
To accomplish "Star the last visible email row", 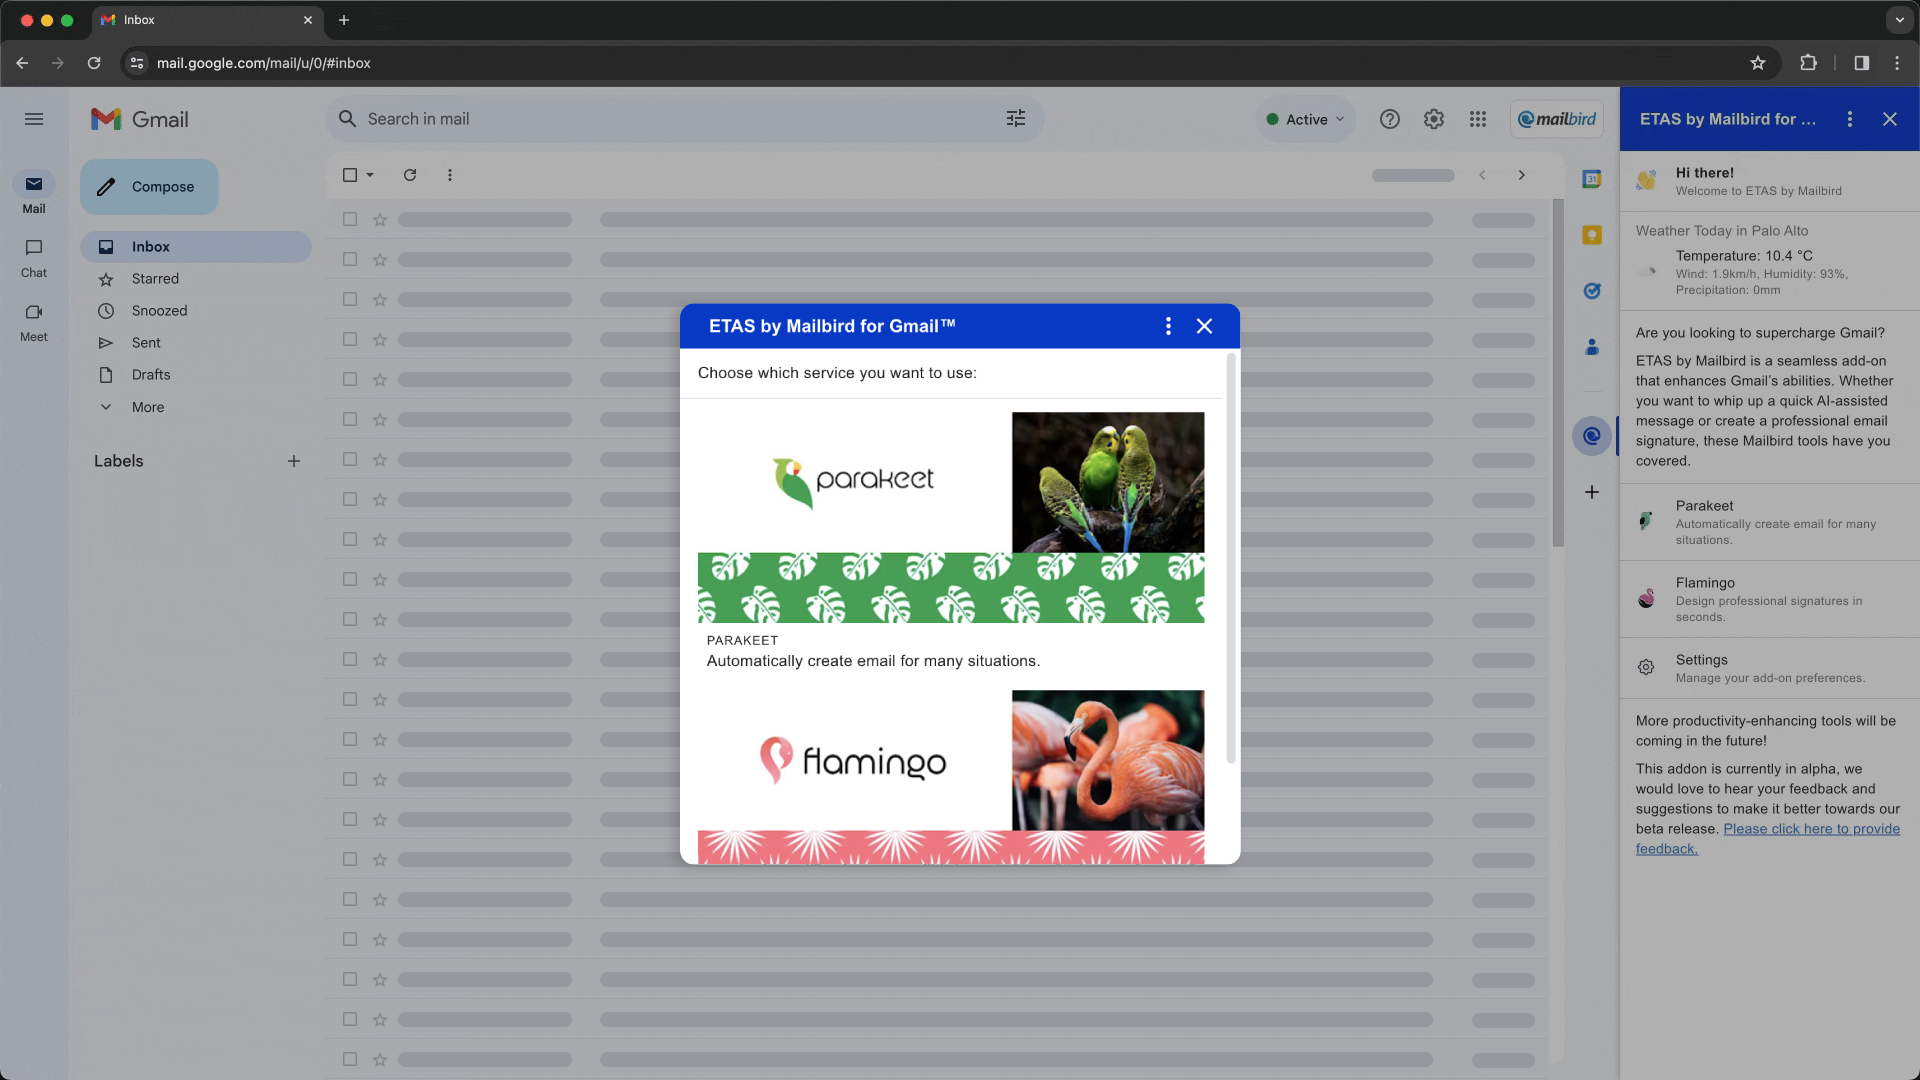I will pyautogui.click(x=380, y=1059).
